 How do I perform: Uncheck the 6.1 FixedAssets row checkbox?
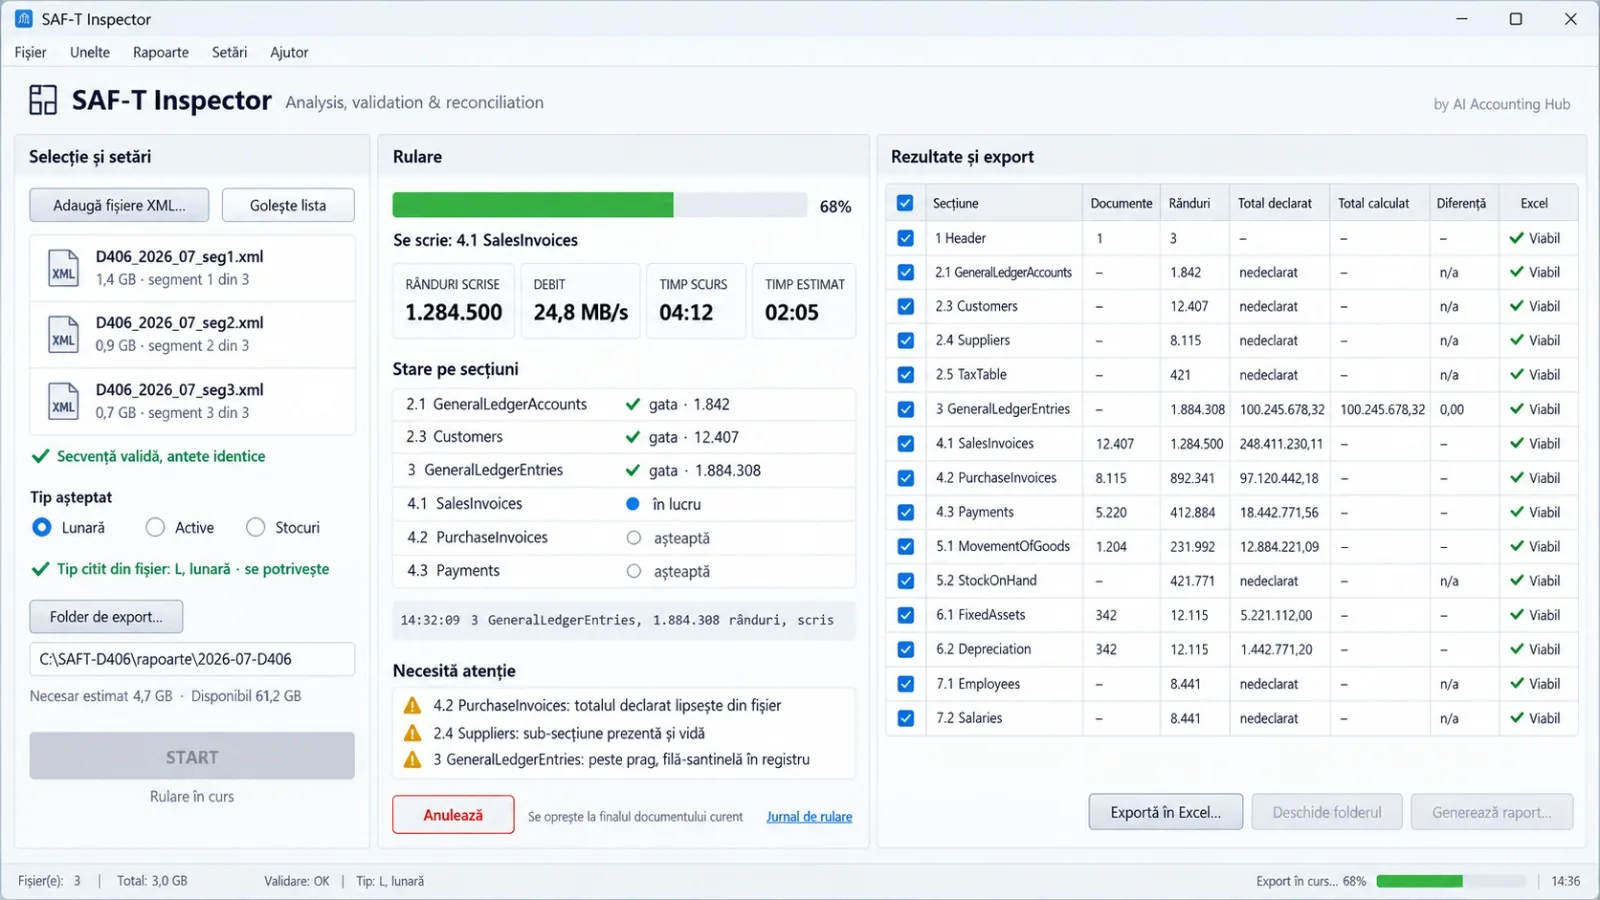click(x=905, y=615)
